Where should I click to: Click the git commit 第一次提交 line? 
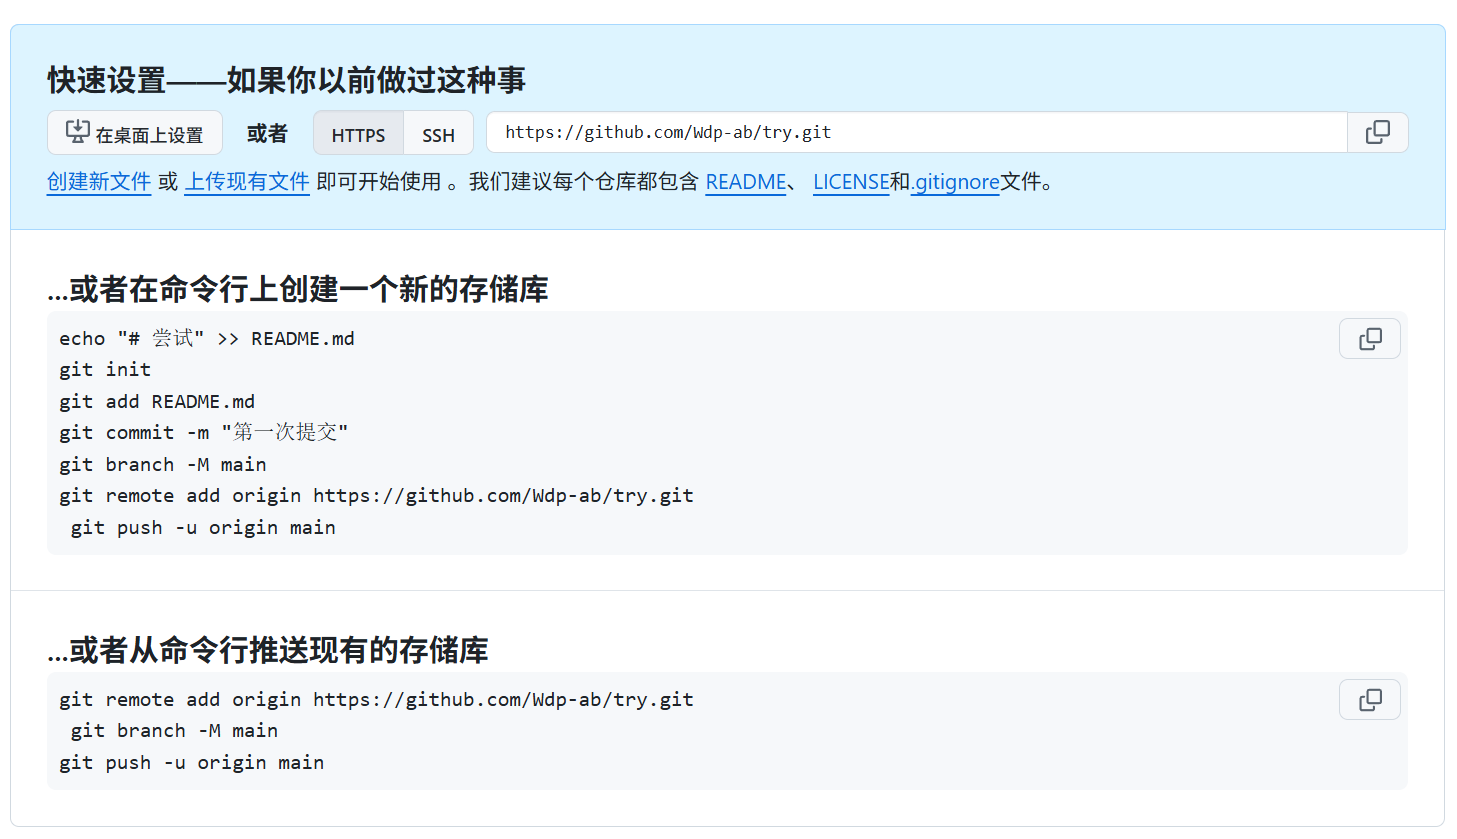(203, 433)
